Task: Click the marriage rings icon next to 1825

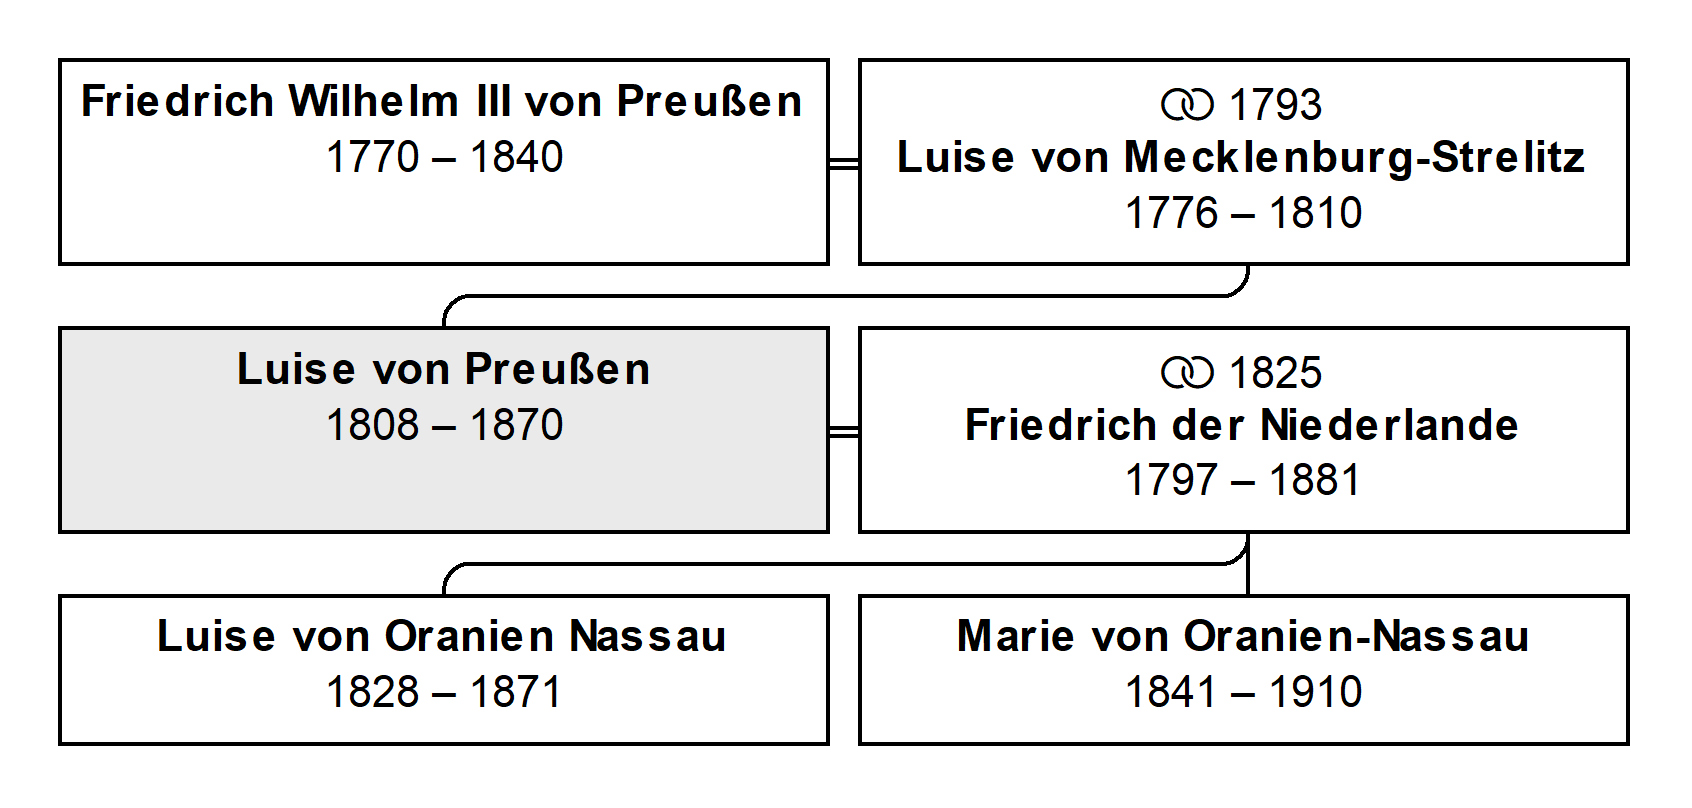Action: pos(1187,373)
